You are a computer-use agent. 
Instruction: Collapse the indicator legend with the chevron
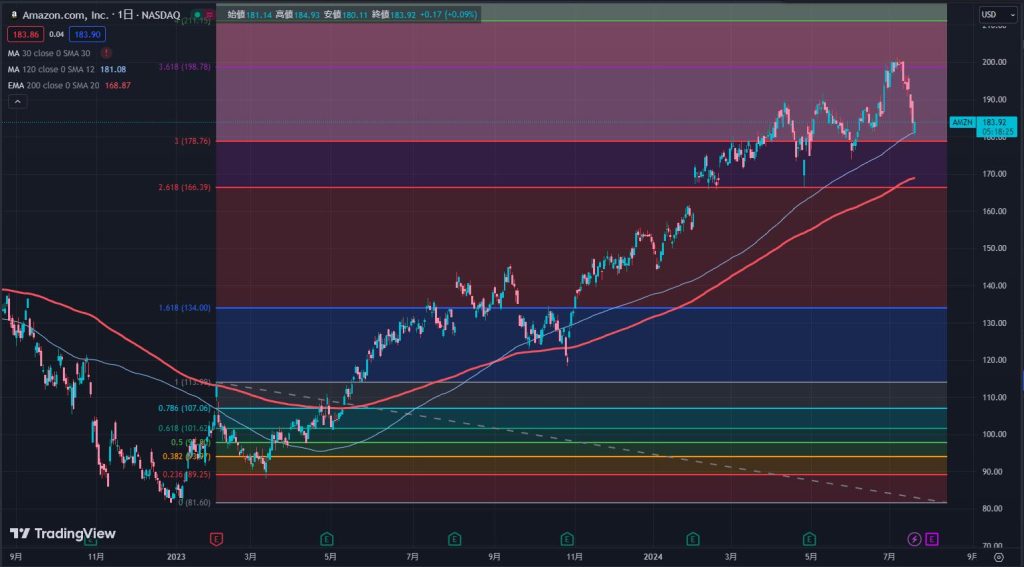pos(18,102)
